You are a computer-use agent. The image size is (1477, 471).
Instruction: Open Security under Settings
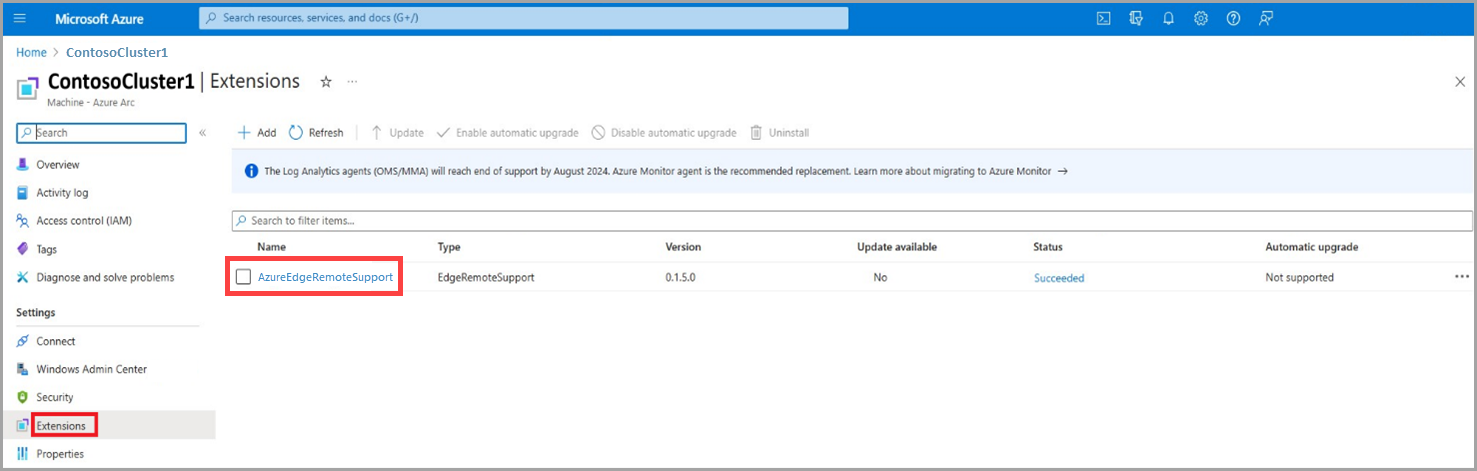tap(55, 397)
